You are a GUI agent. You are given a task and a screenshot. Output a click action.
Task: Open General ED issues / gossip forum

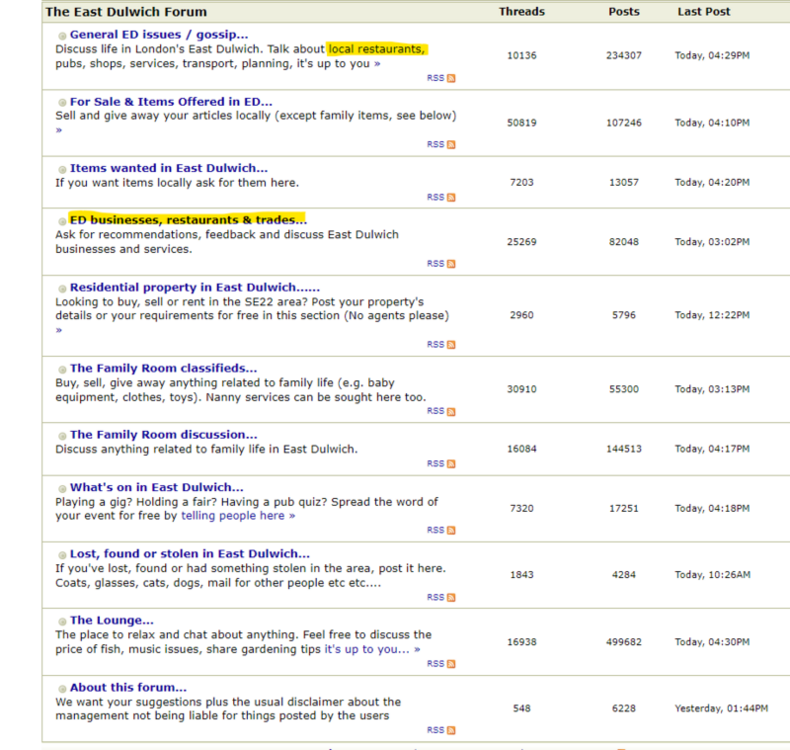[159, 35]
